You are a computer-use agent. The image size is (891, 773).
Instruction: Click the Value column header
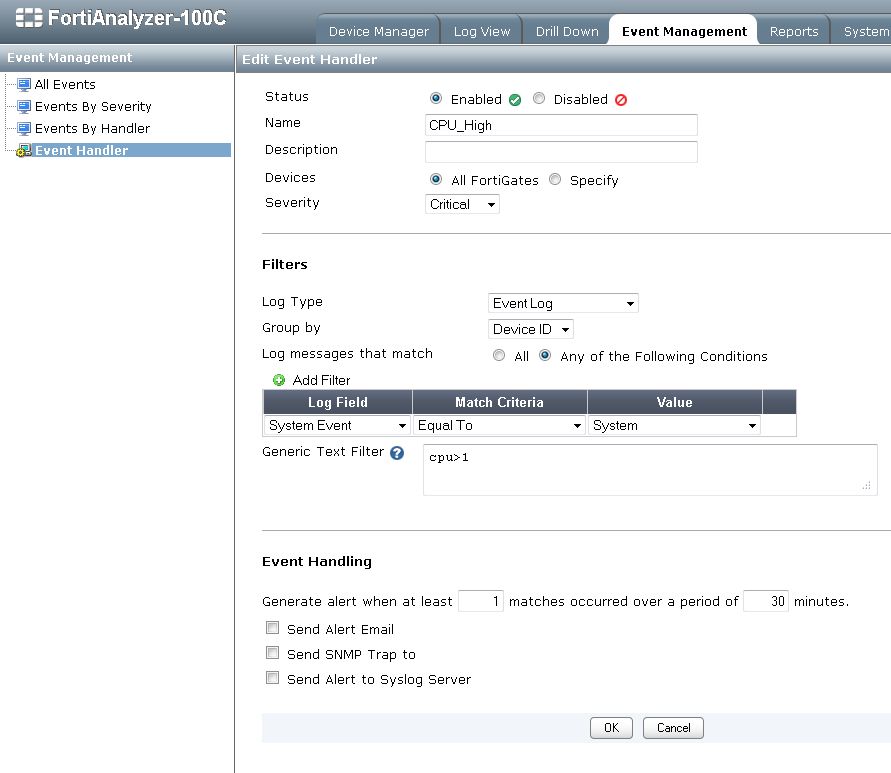click(x=675, y=402)
